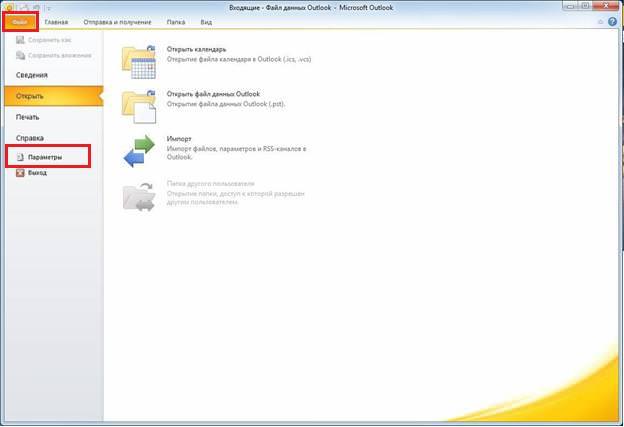Collapse the ribbon with the small caret icon
This screenshot has height=427, width=624.
click(x=601, y=22)
